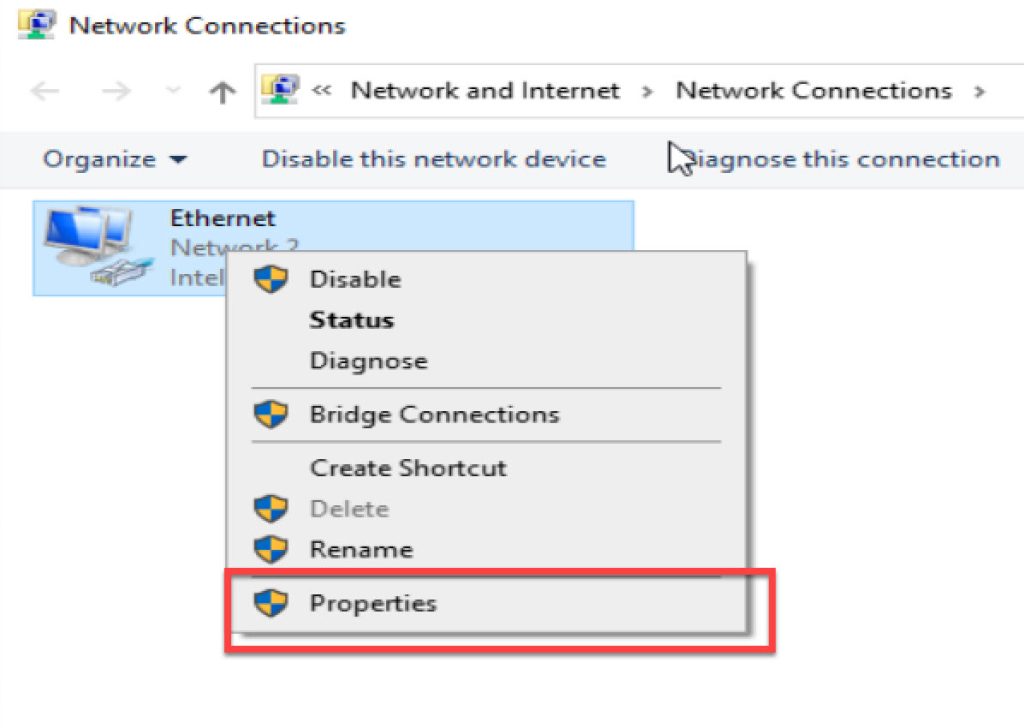Open the Organize dropdown menu

[115, 159]
